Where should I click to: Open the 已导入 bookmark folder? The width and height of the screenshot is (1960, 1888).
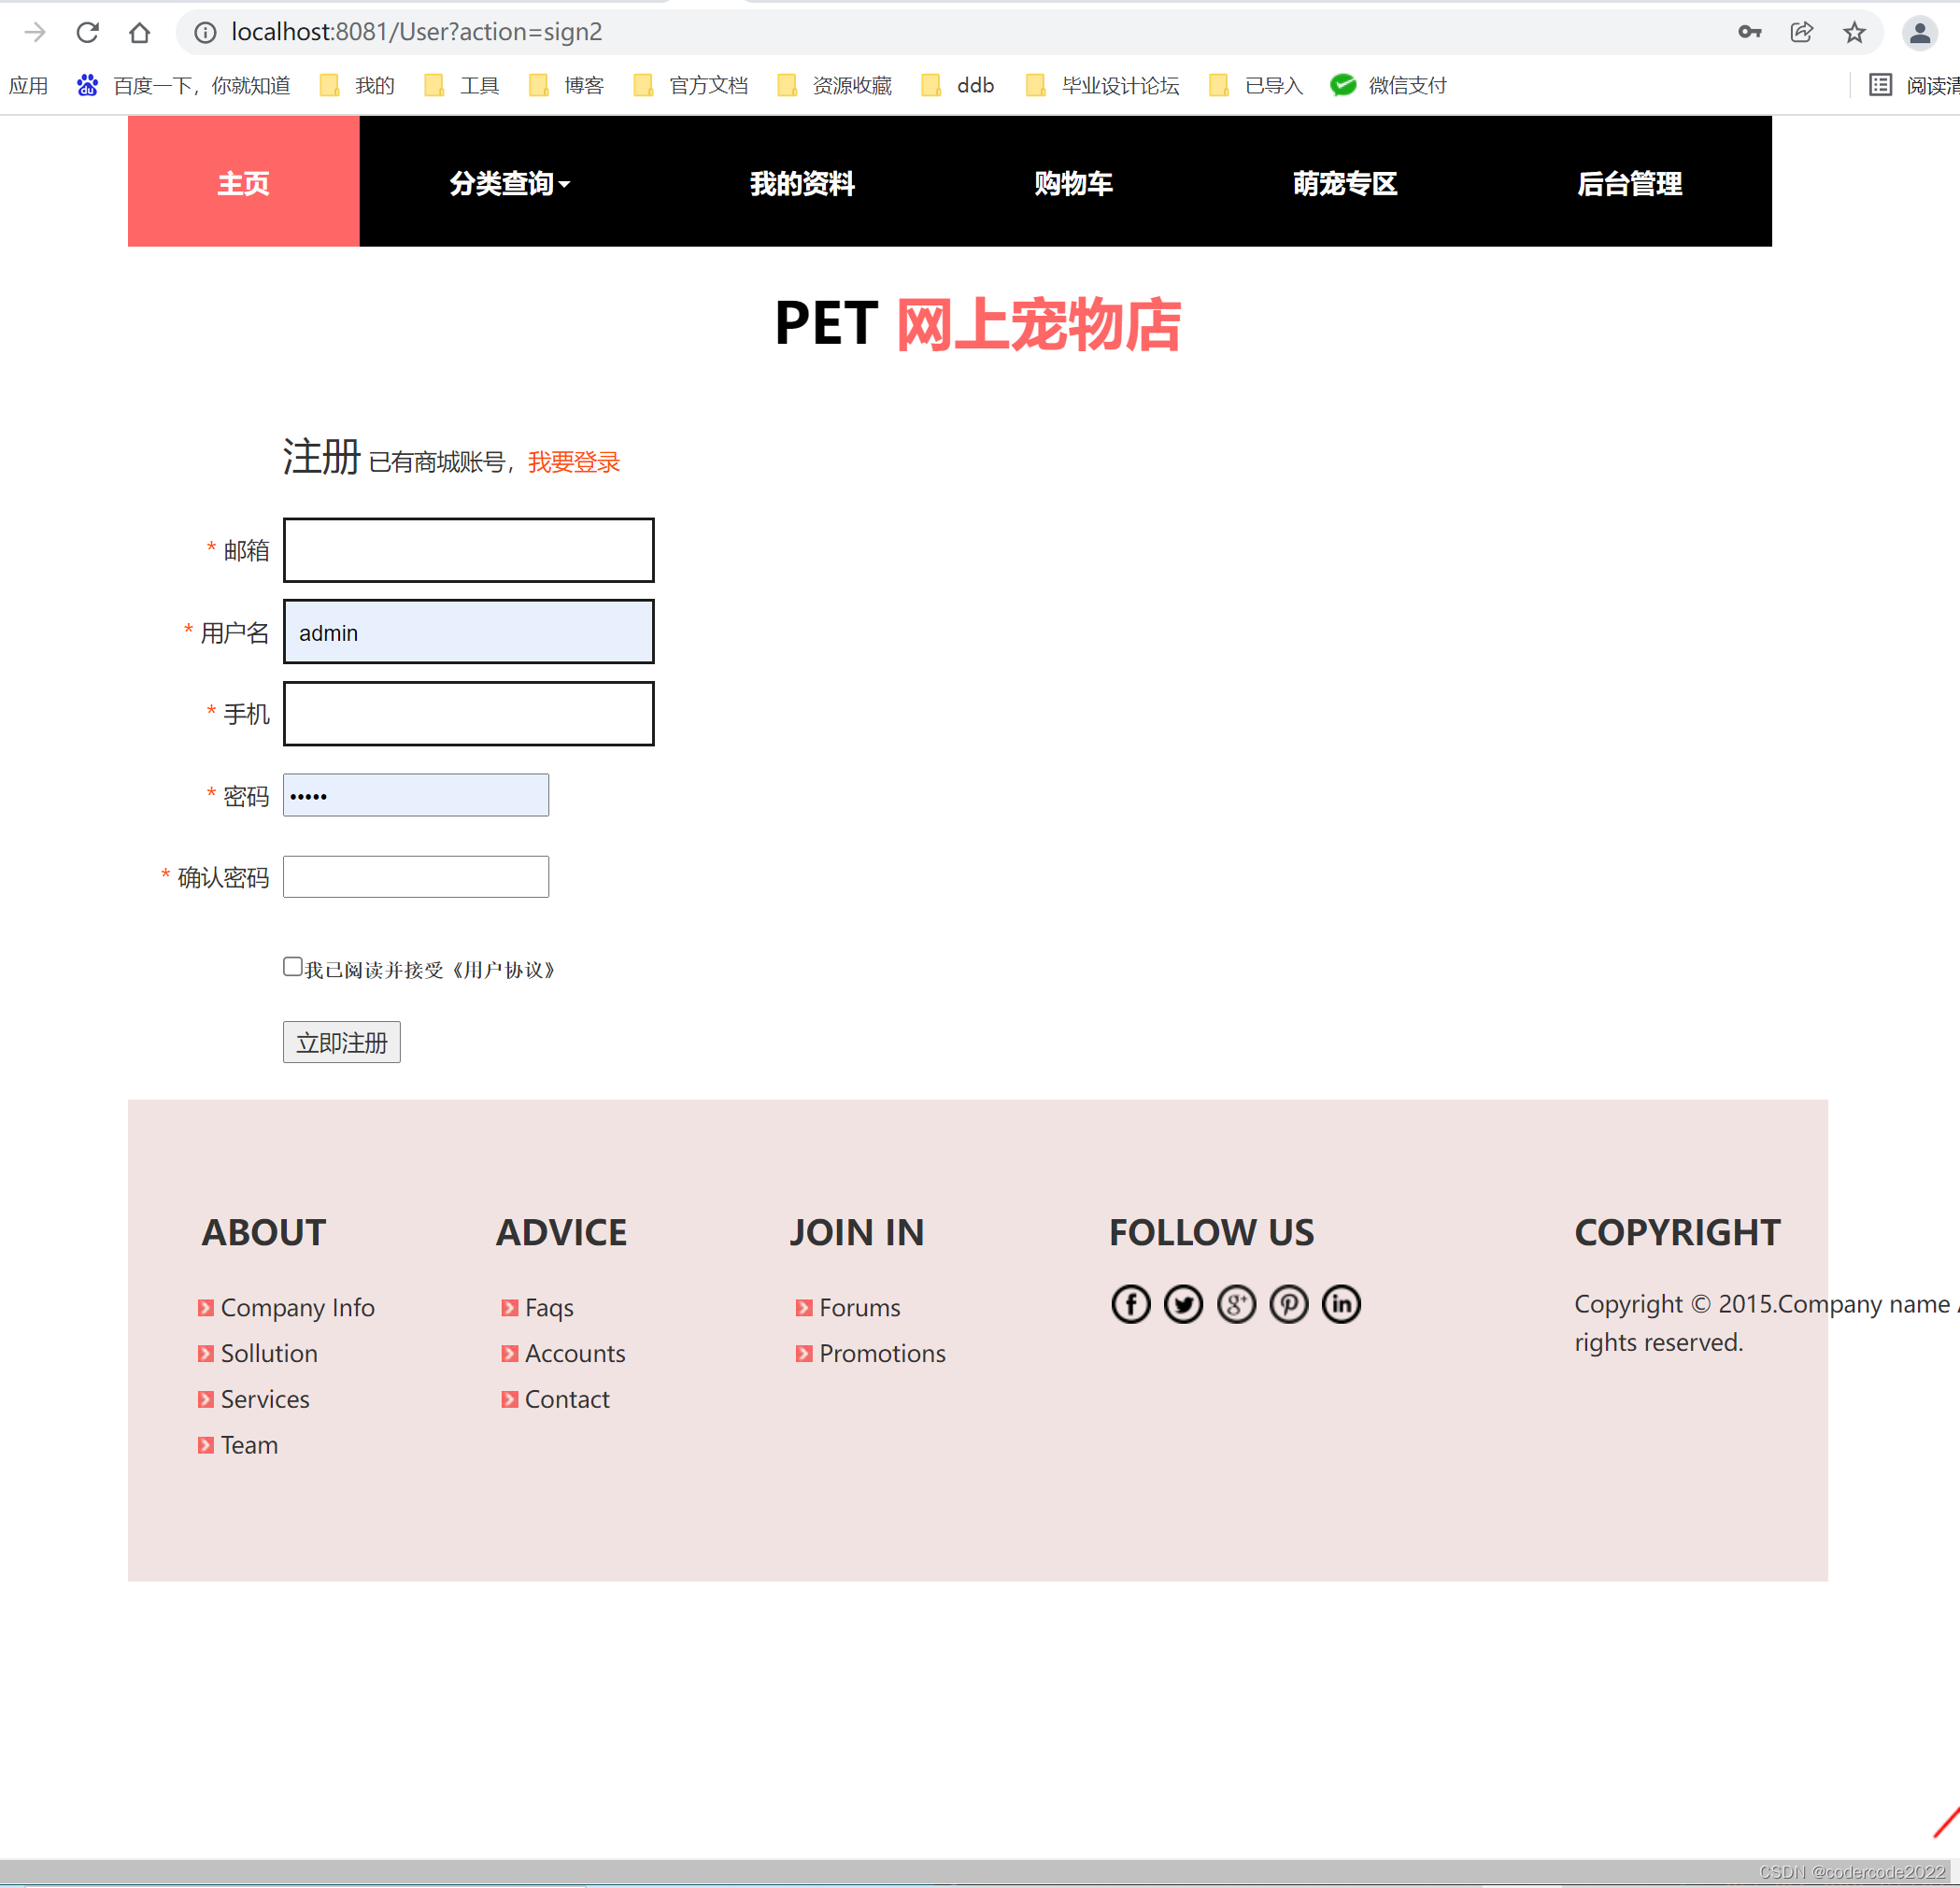coord(1256,86)
